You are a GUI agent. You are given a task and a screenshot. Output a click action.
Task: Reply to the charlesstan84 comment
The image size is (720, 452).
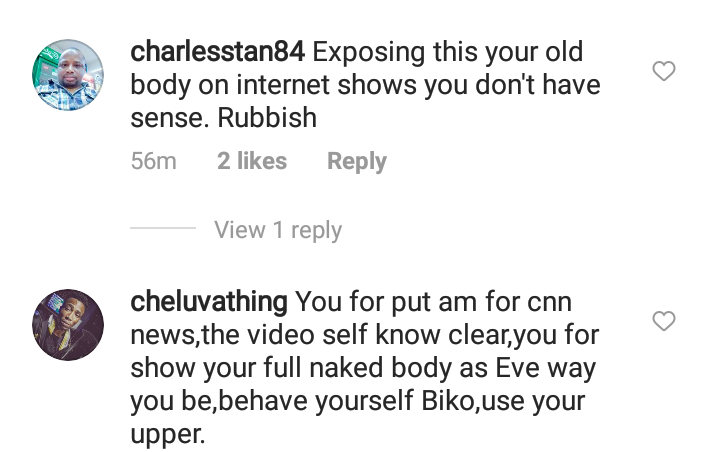pyautogui.click(x=357, y=161)
